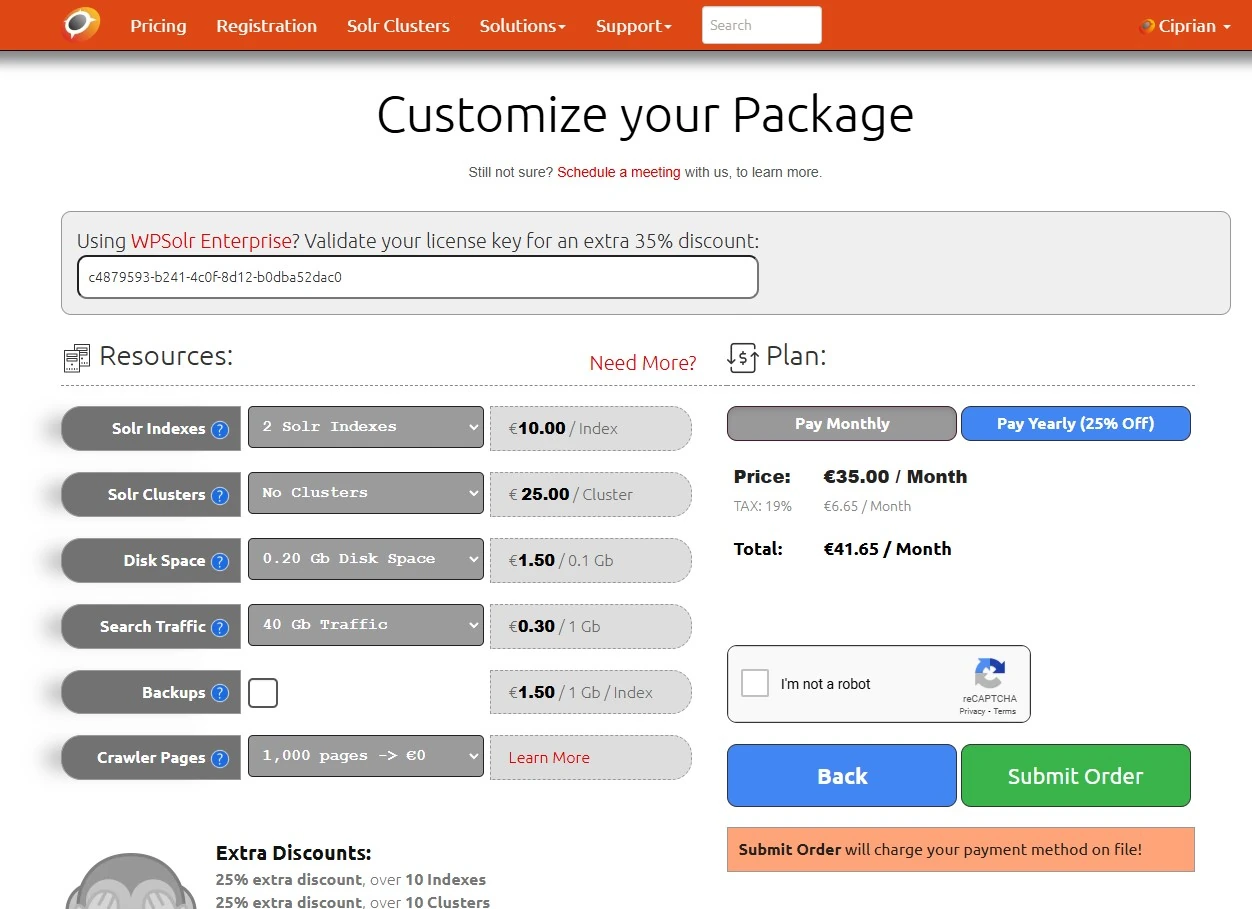The width and height of the screenshot is (1252, 909).
Task: Click the Crawler Pages help icon
Action: coord(220,759)
